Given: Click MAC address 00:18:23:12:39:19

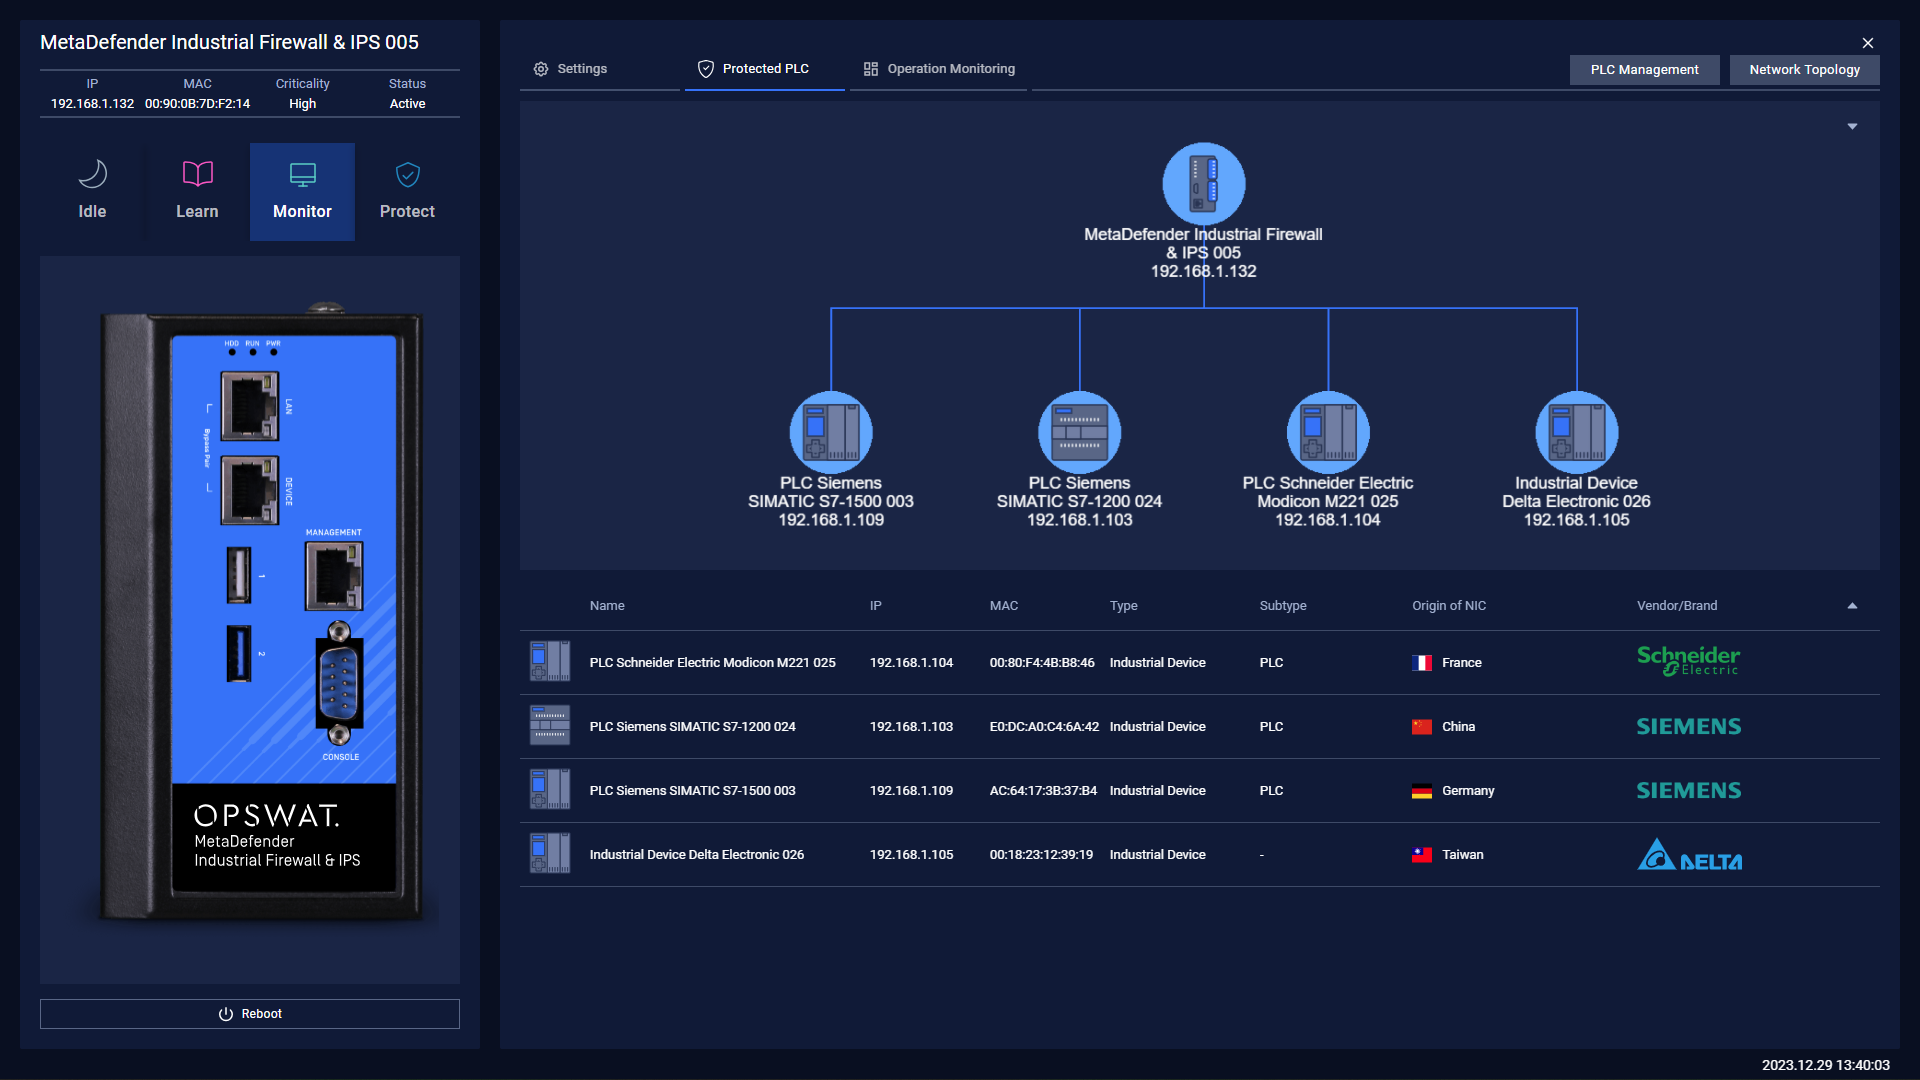Looking at the screenshot, I should tap(1041, 855).
